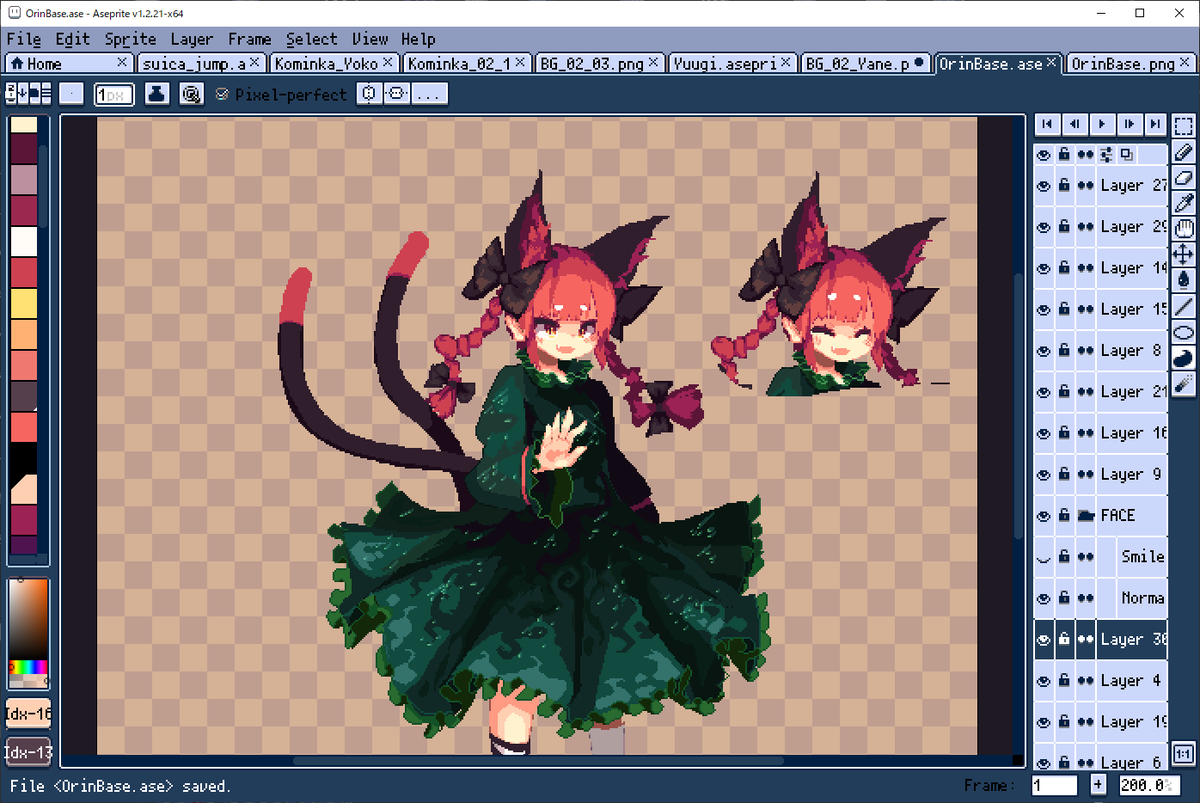Viewport: 1200px width, 803px height.
Task: Click the foreground color Idx-16 button
Action: (x=28, y=714)
